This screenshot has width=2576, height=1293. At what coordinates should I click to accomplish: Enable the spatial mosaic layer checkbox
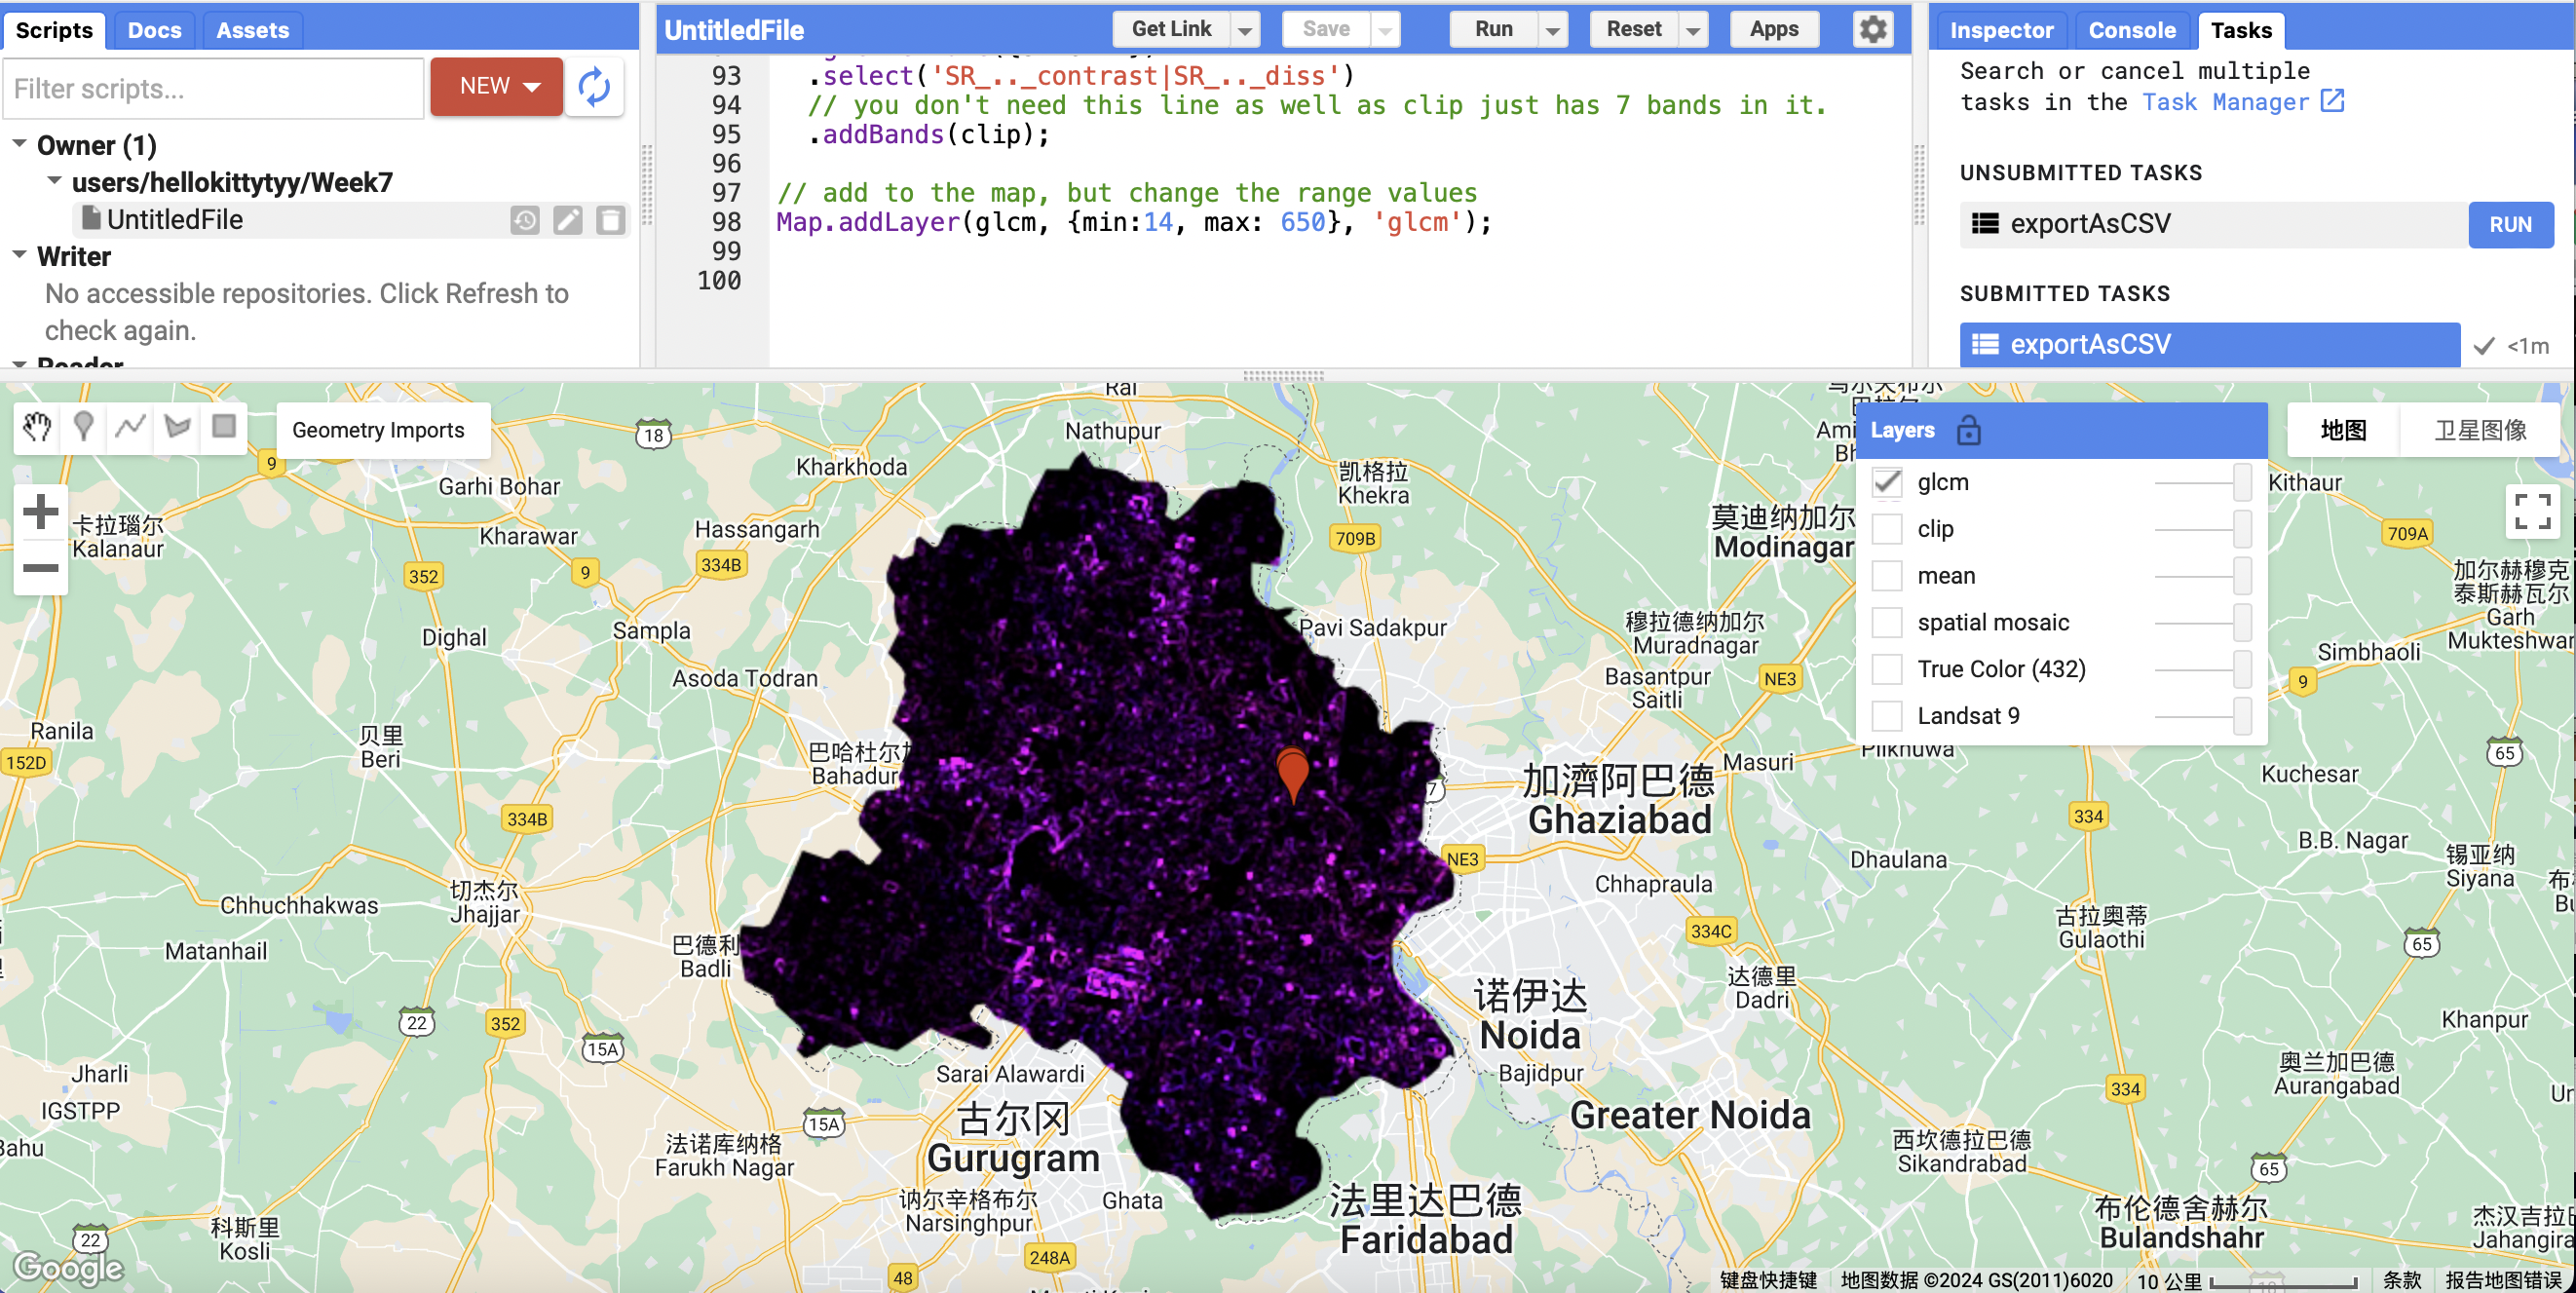click(x=1887, y=622)
